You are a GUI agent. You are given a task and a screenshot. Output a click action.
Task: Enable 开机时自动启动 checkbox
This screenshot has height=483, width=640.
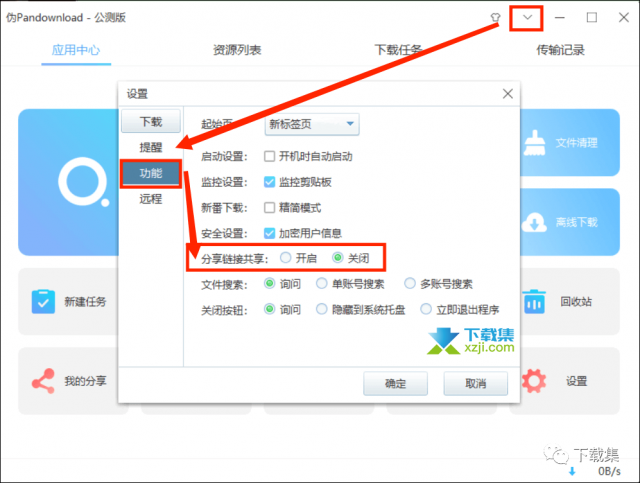pos(269,156)
